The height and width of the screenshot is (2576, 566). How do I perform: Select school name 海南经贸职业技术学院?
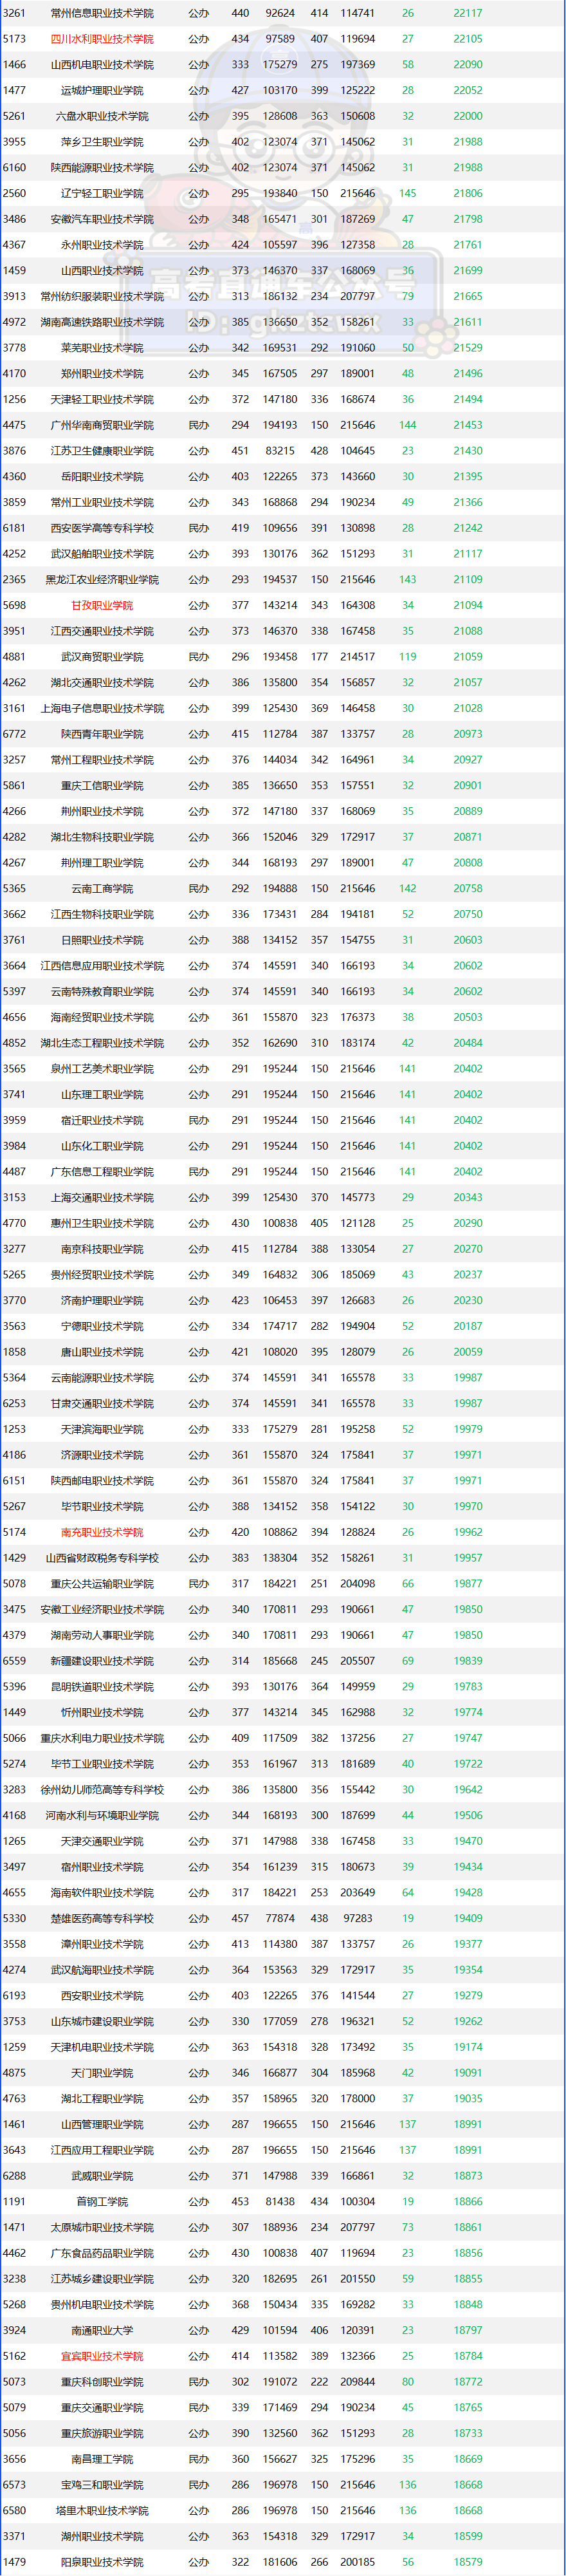click(x=102, y=1017)
